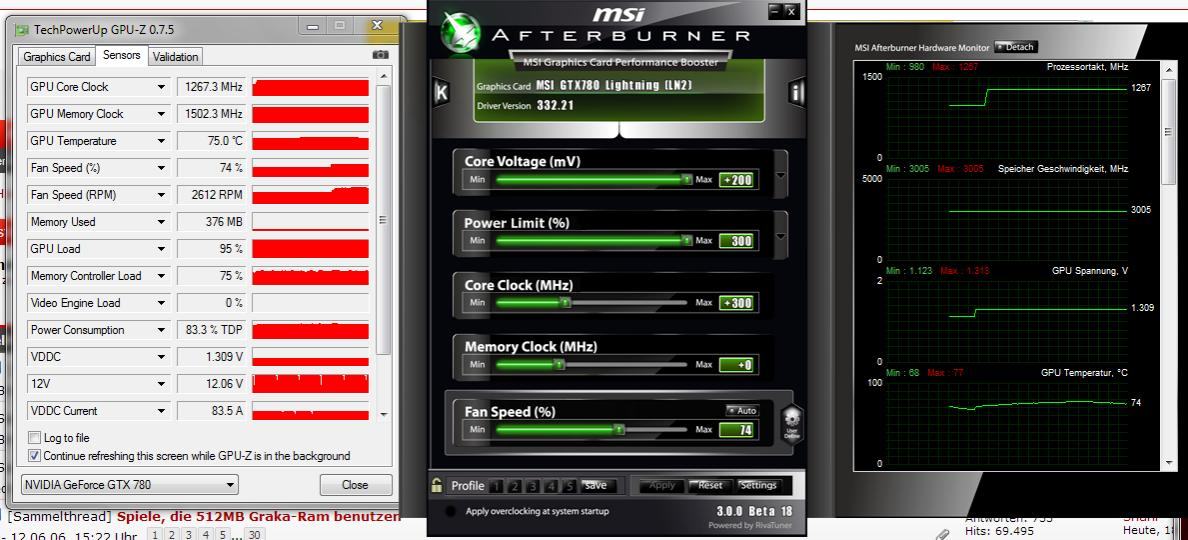Image resolution: width=1188 pixels, height=540 pixels.
Task: Click the Afterburner Reset button
Action: click(x=710, y=485)
